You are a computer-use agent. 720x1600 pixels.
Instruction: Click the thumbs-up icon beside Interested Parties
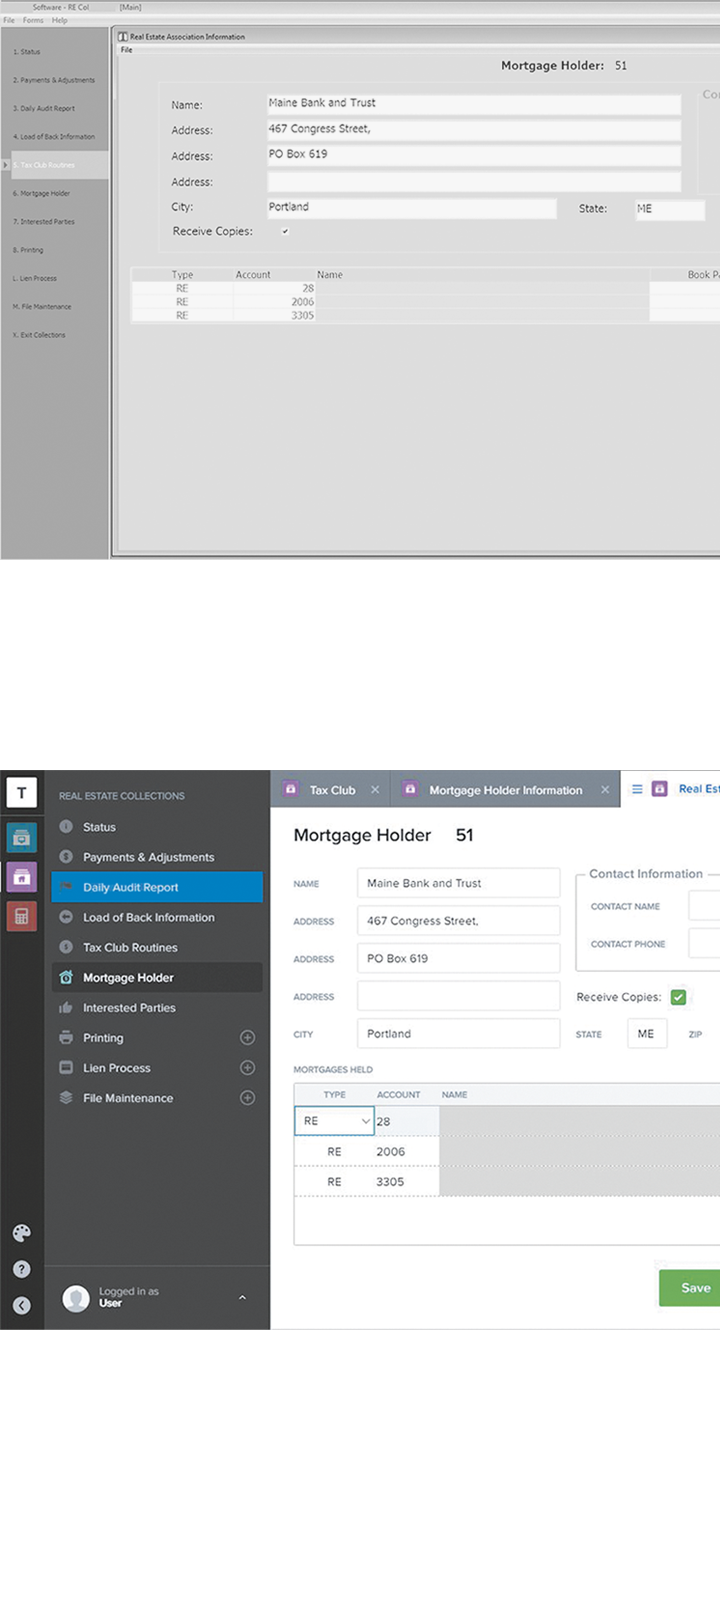[x=66, y=1008]
